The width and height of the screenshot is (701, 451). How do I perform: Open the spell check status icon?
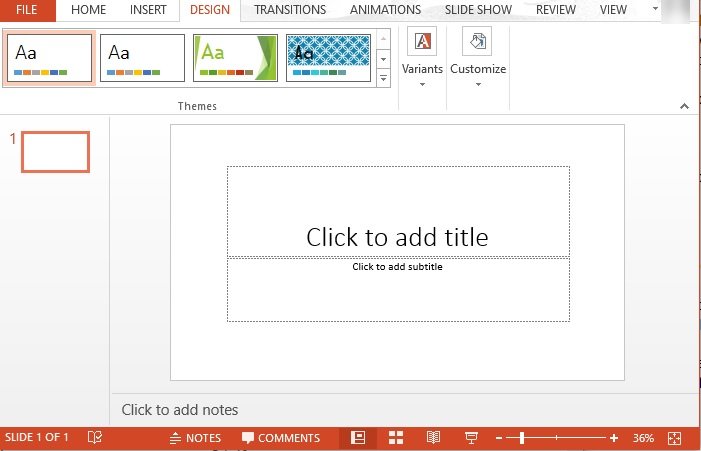coord(95,437)
